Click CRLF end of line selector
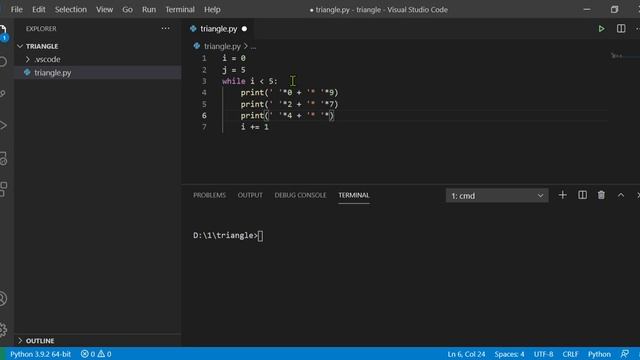Screen dimensions: 640x360 click(570, 354)
